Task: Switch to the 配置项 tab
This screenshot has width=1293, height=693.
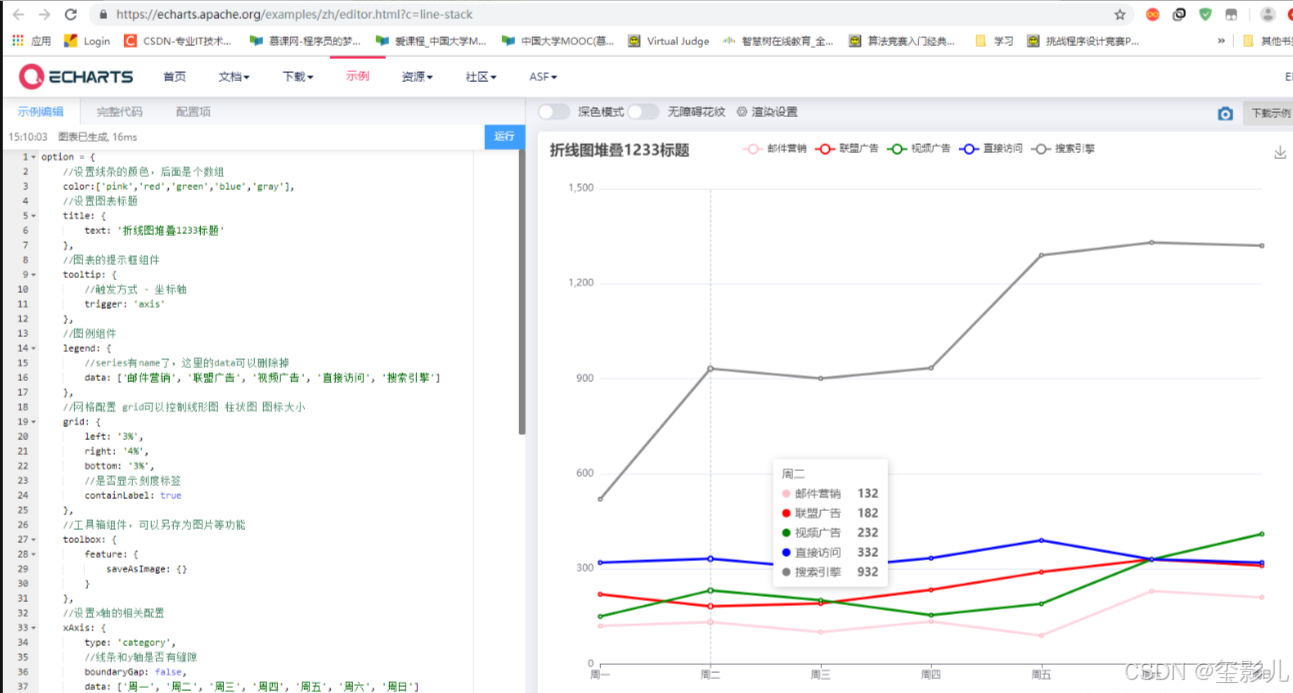Action: click(193, 111)
